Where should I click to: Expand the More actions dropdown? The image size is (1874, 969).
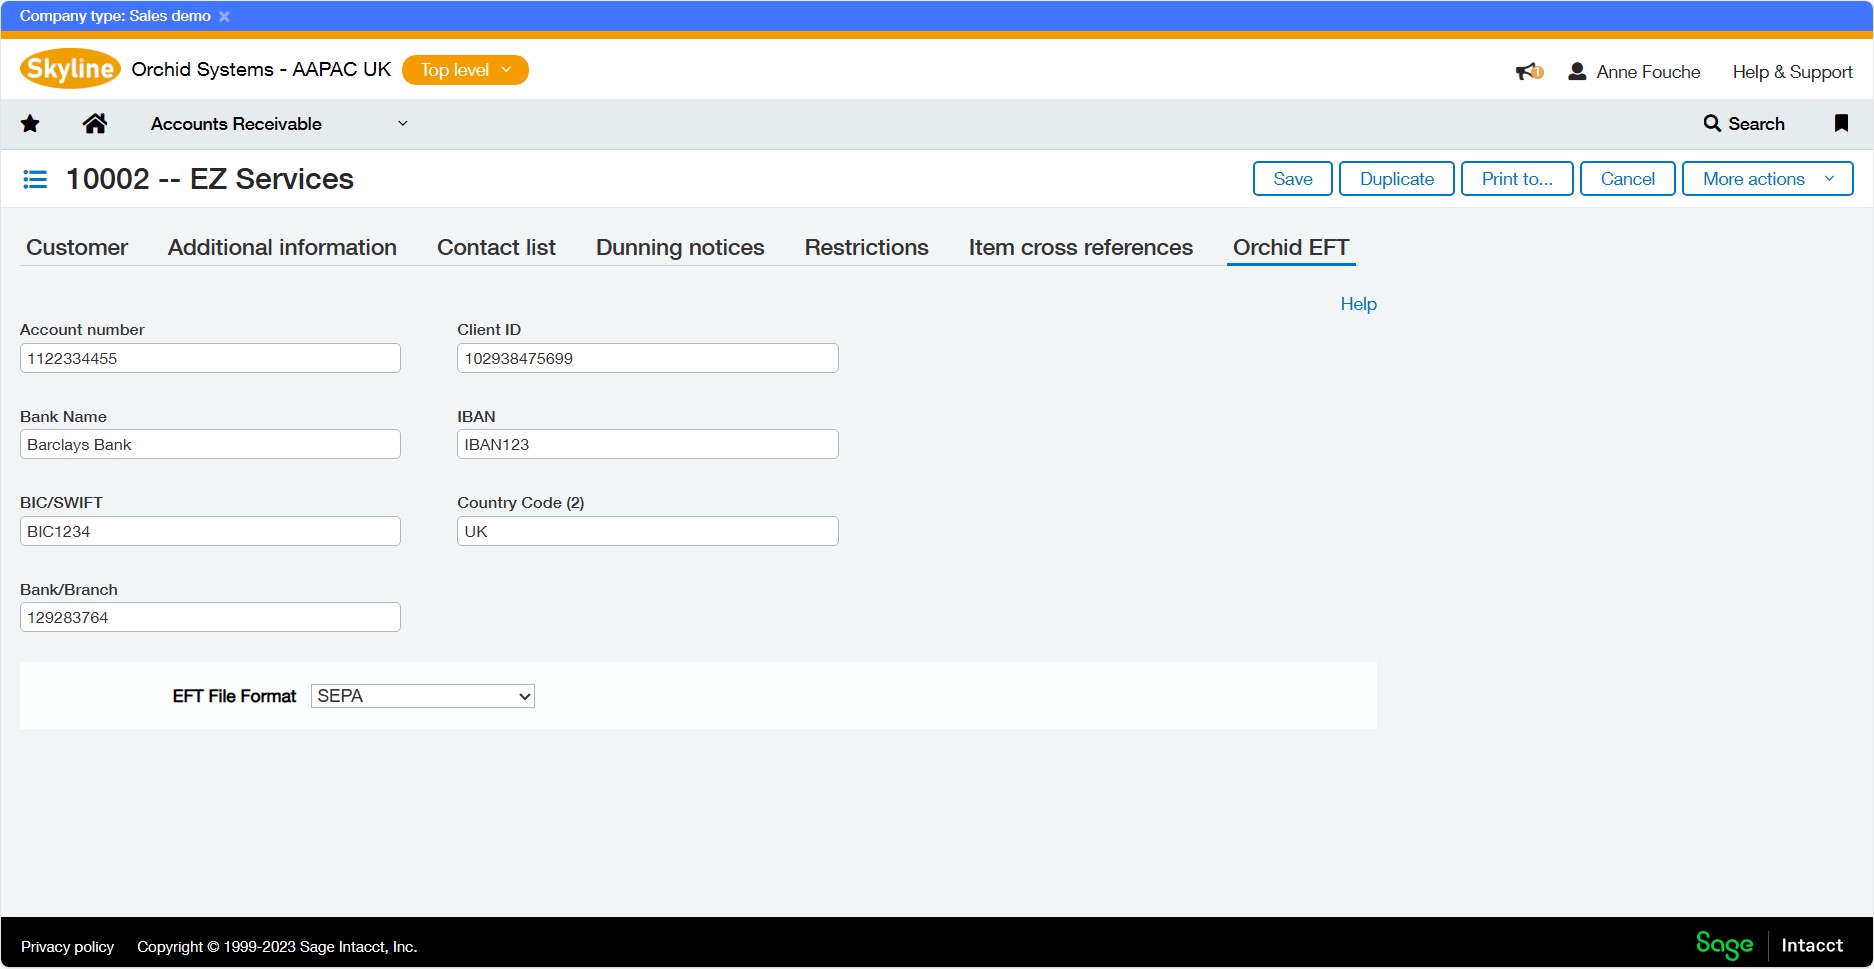pos(1767,179)
